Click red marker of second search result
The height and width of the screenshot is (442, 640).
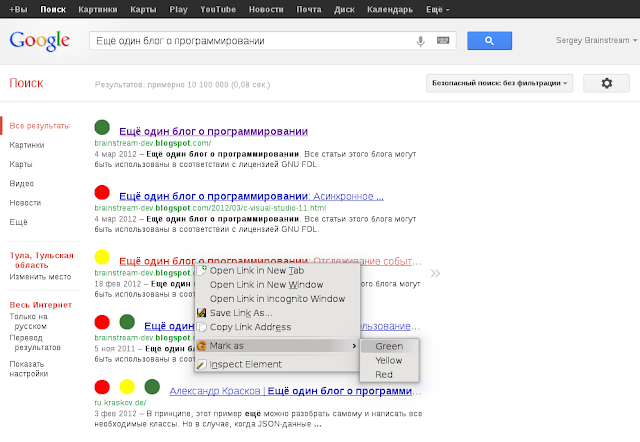pyautogui.click(x=102, y=192)
